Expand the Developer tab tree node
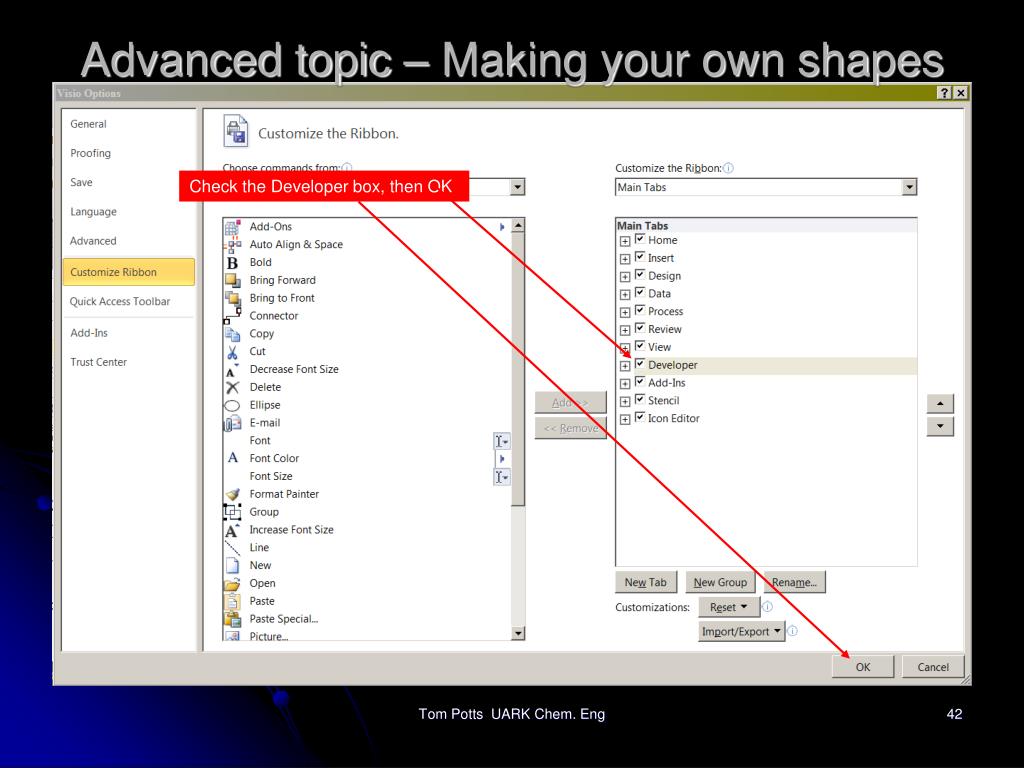The height and width of the screenshot is (768, 1024). pyautogui.click(x=625, y=366)
